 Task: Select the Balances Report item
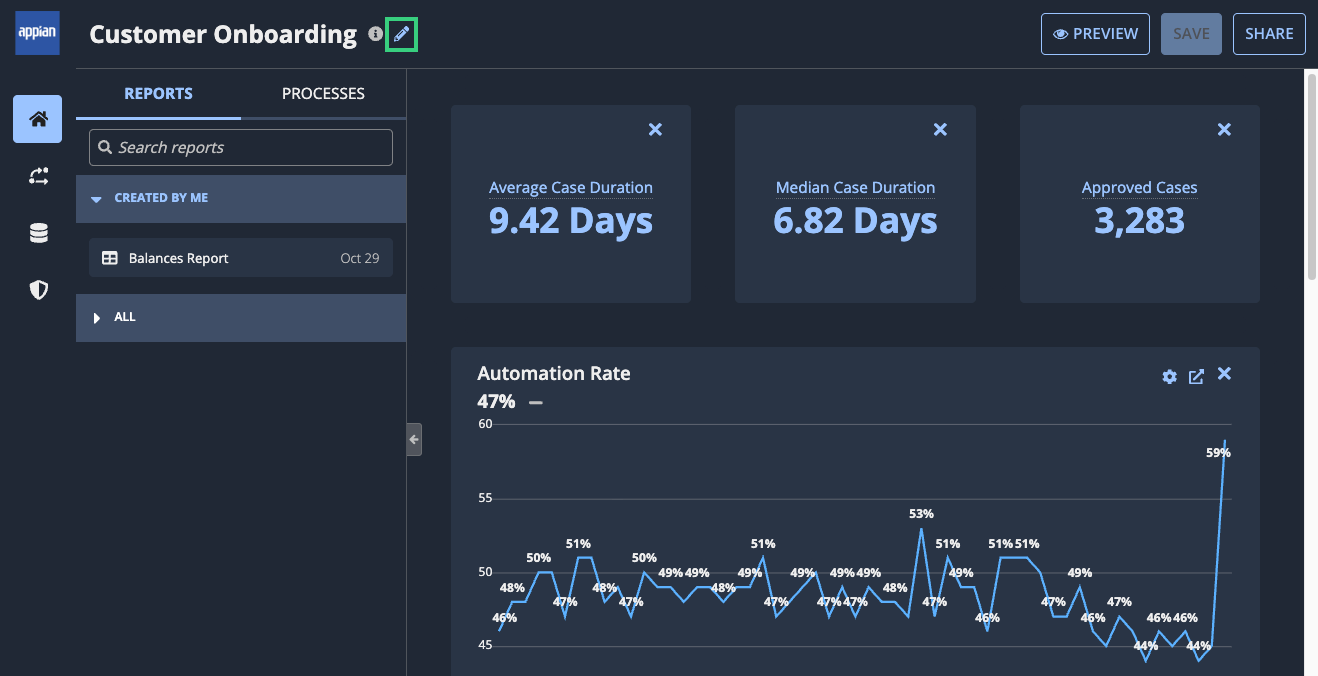[x=241, y=258]
